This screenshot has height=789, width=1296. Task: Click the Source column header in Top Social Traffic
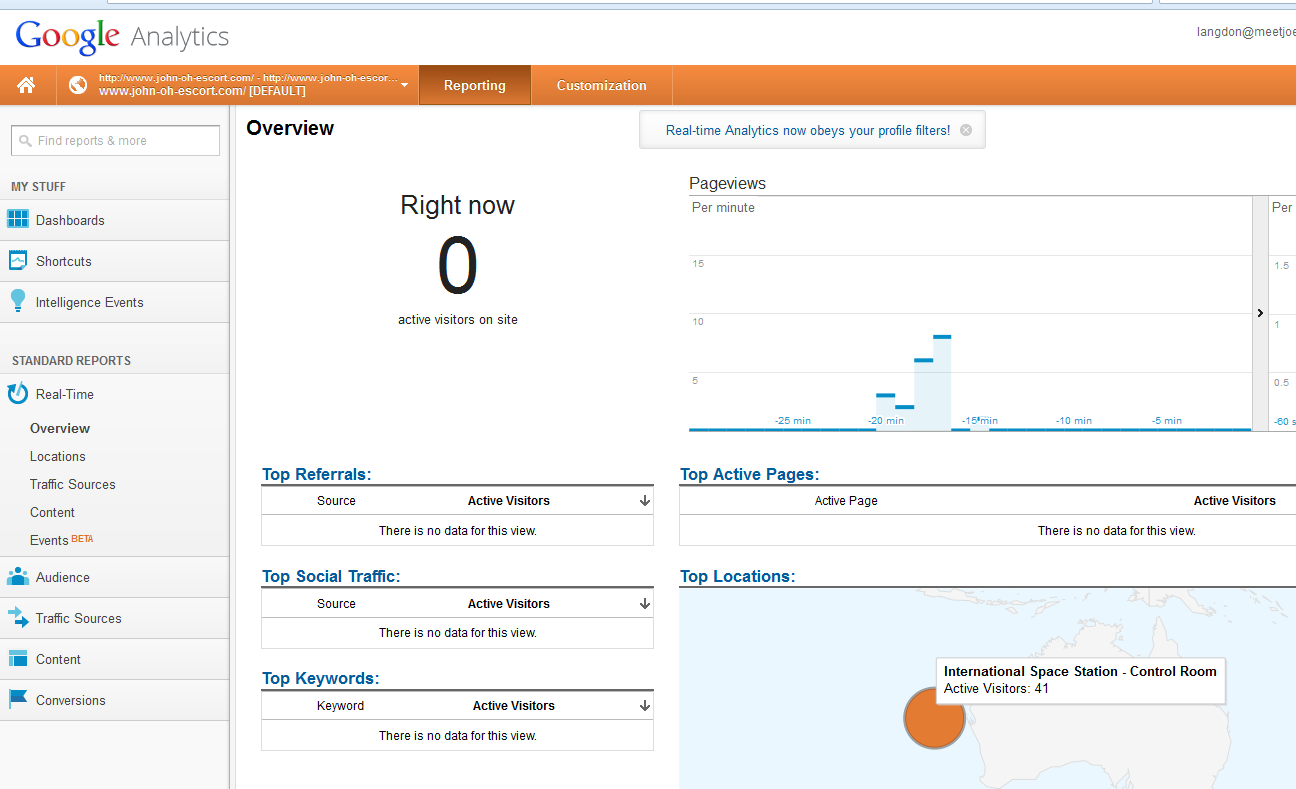336,604
